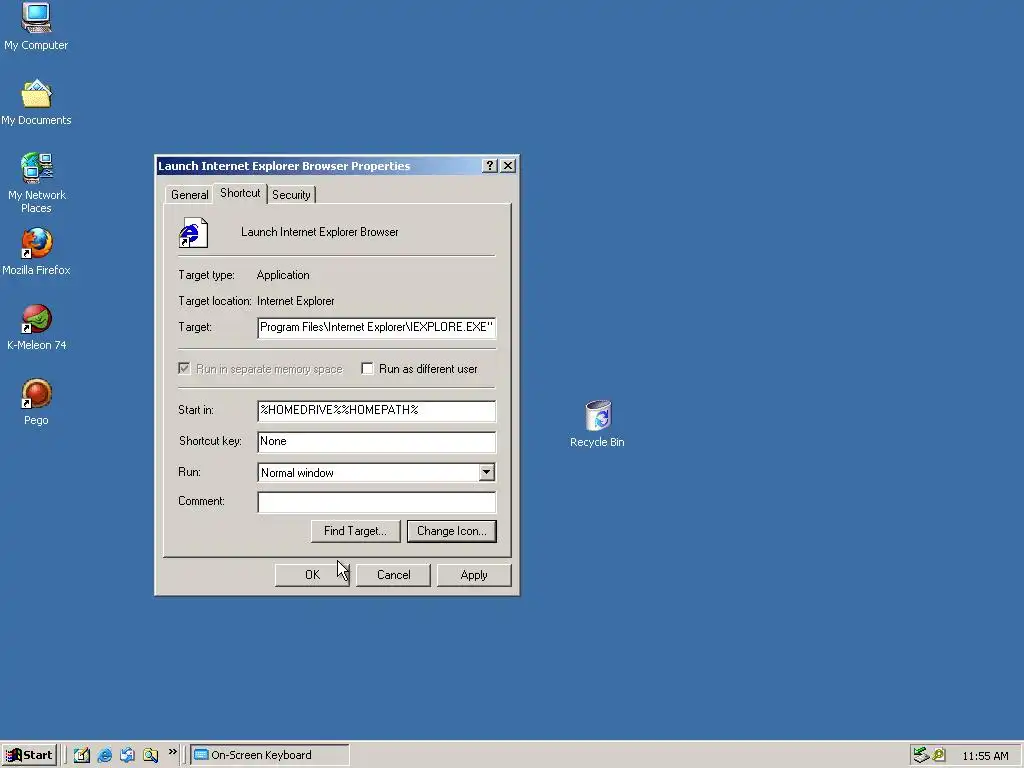Confirm properties with OK button

[312, 575]
